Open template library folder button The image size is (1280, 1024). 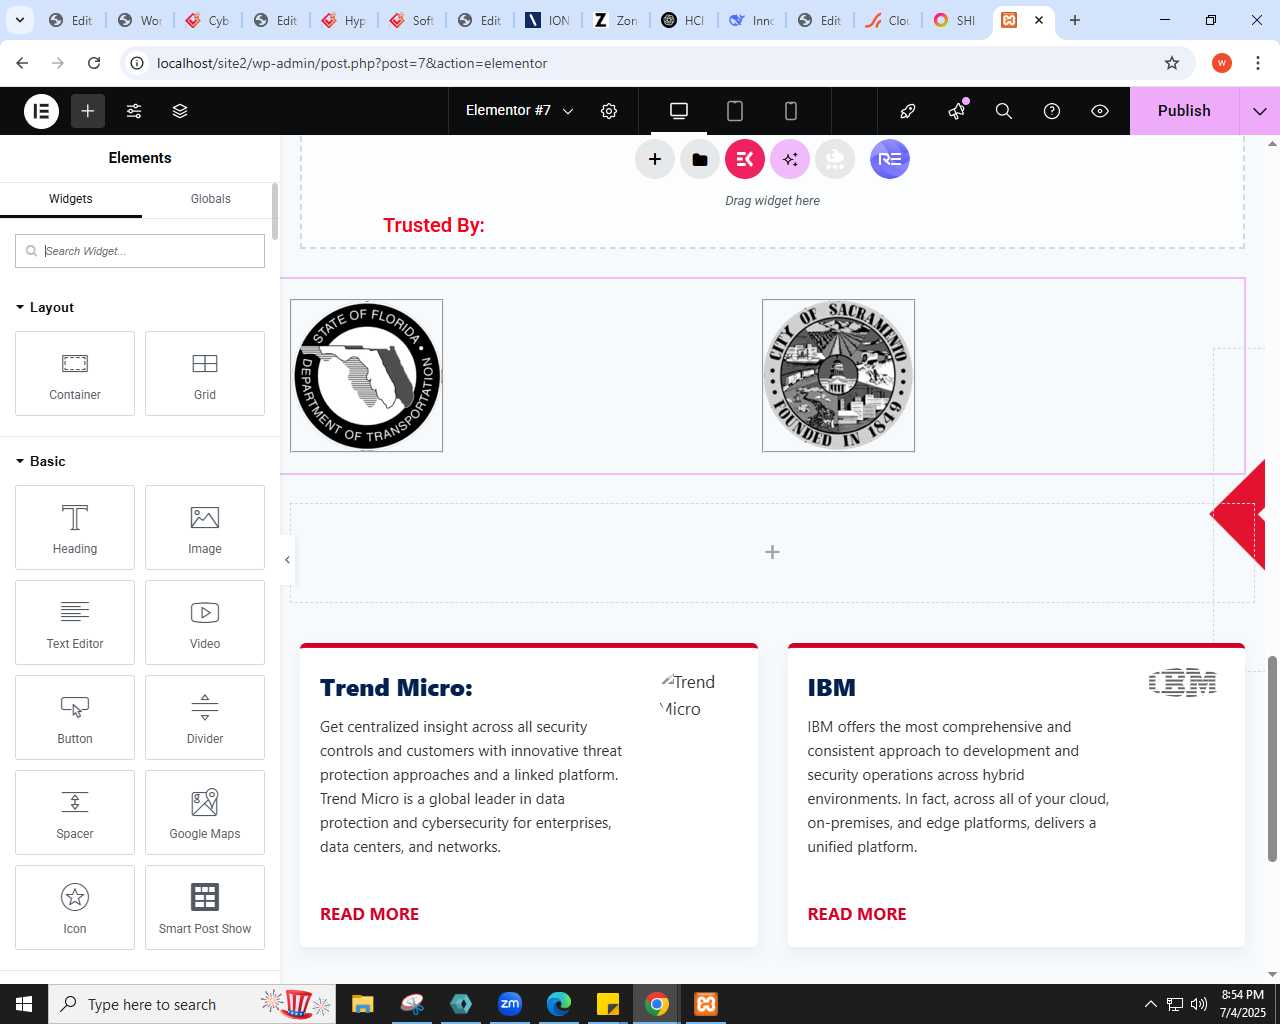700,159
